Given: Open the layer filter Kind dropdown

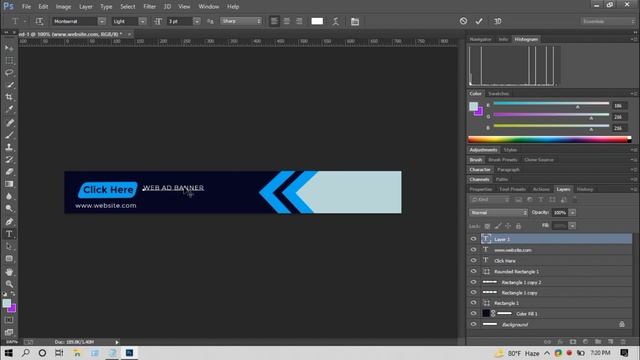Looking at the screenshot, I should pos(490,200).
